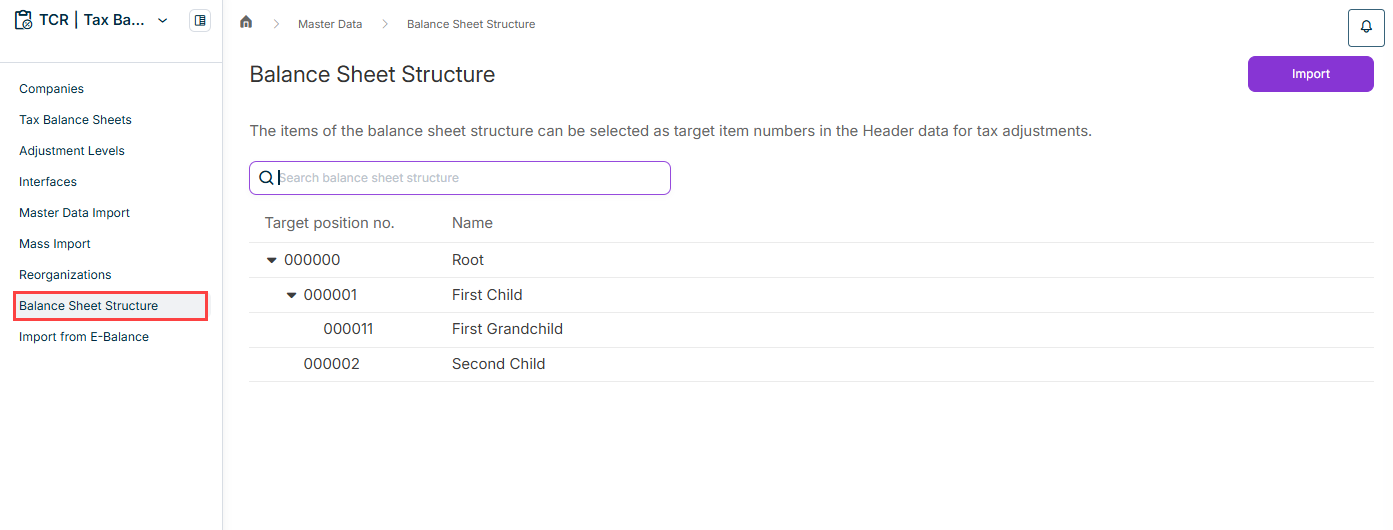Viewport: 1393px width, 530px height.
Task: Open the TCR Tax Balance app dropdown
Action: (163, 20)
